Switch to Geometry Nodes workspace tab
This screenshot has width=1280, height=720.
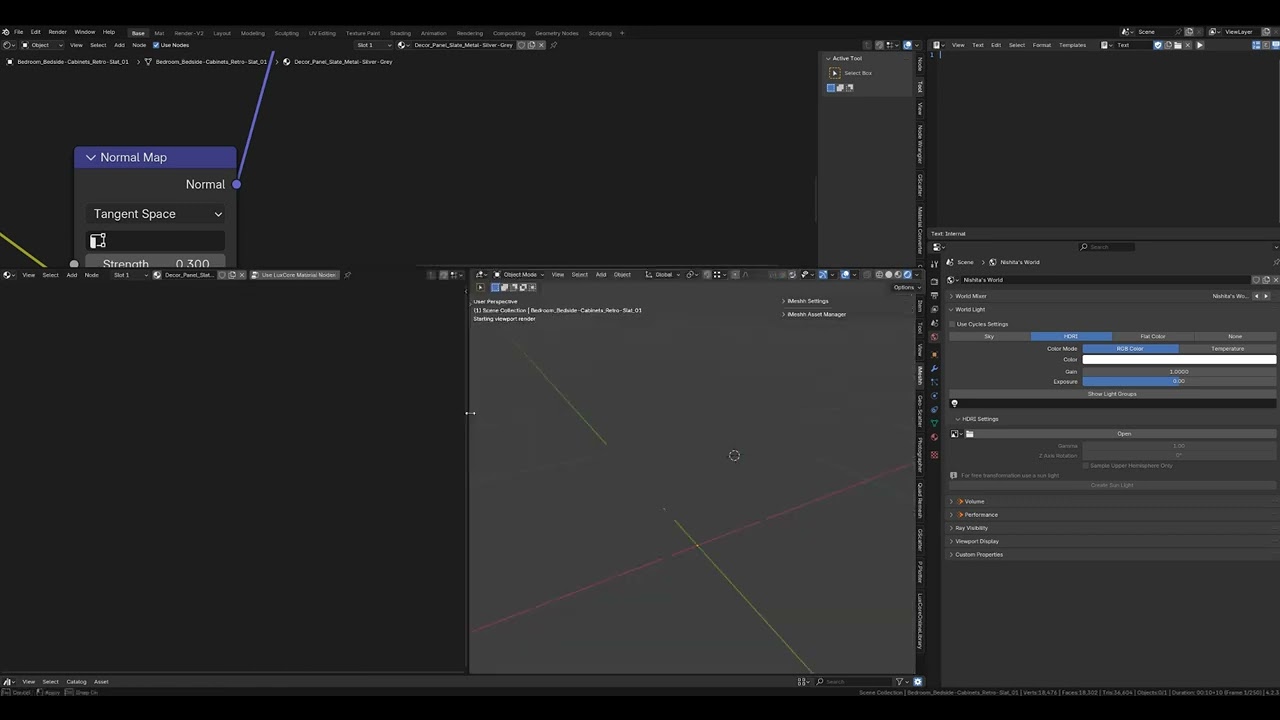coord(557,33)
